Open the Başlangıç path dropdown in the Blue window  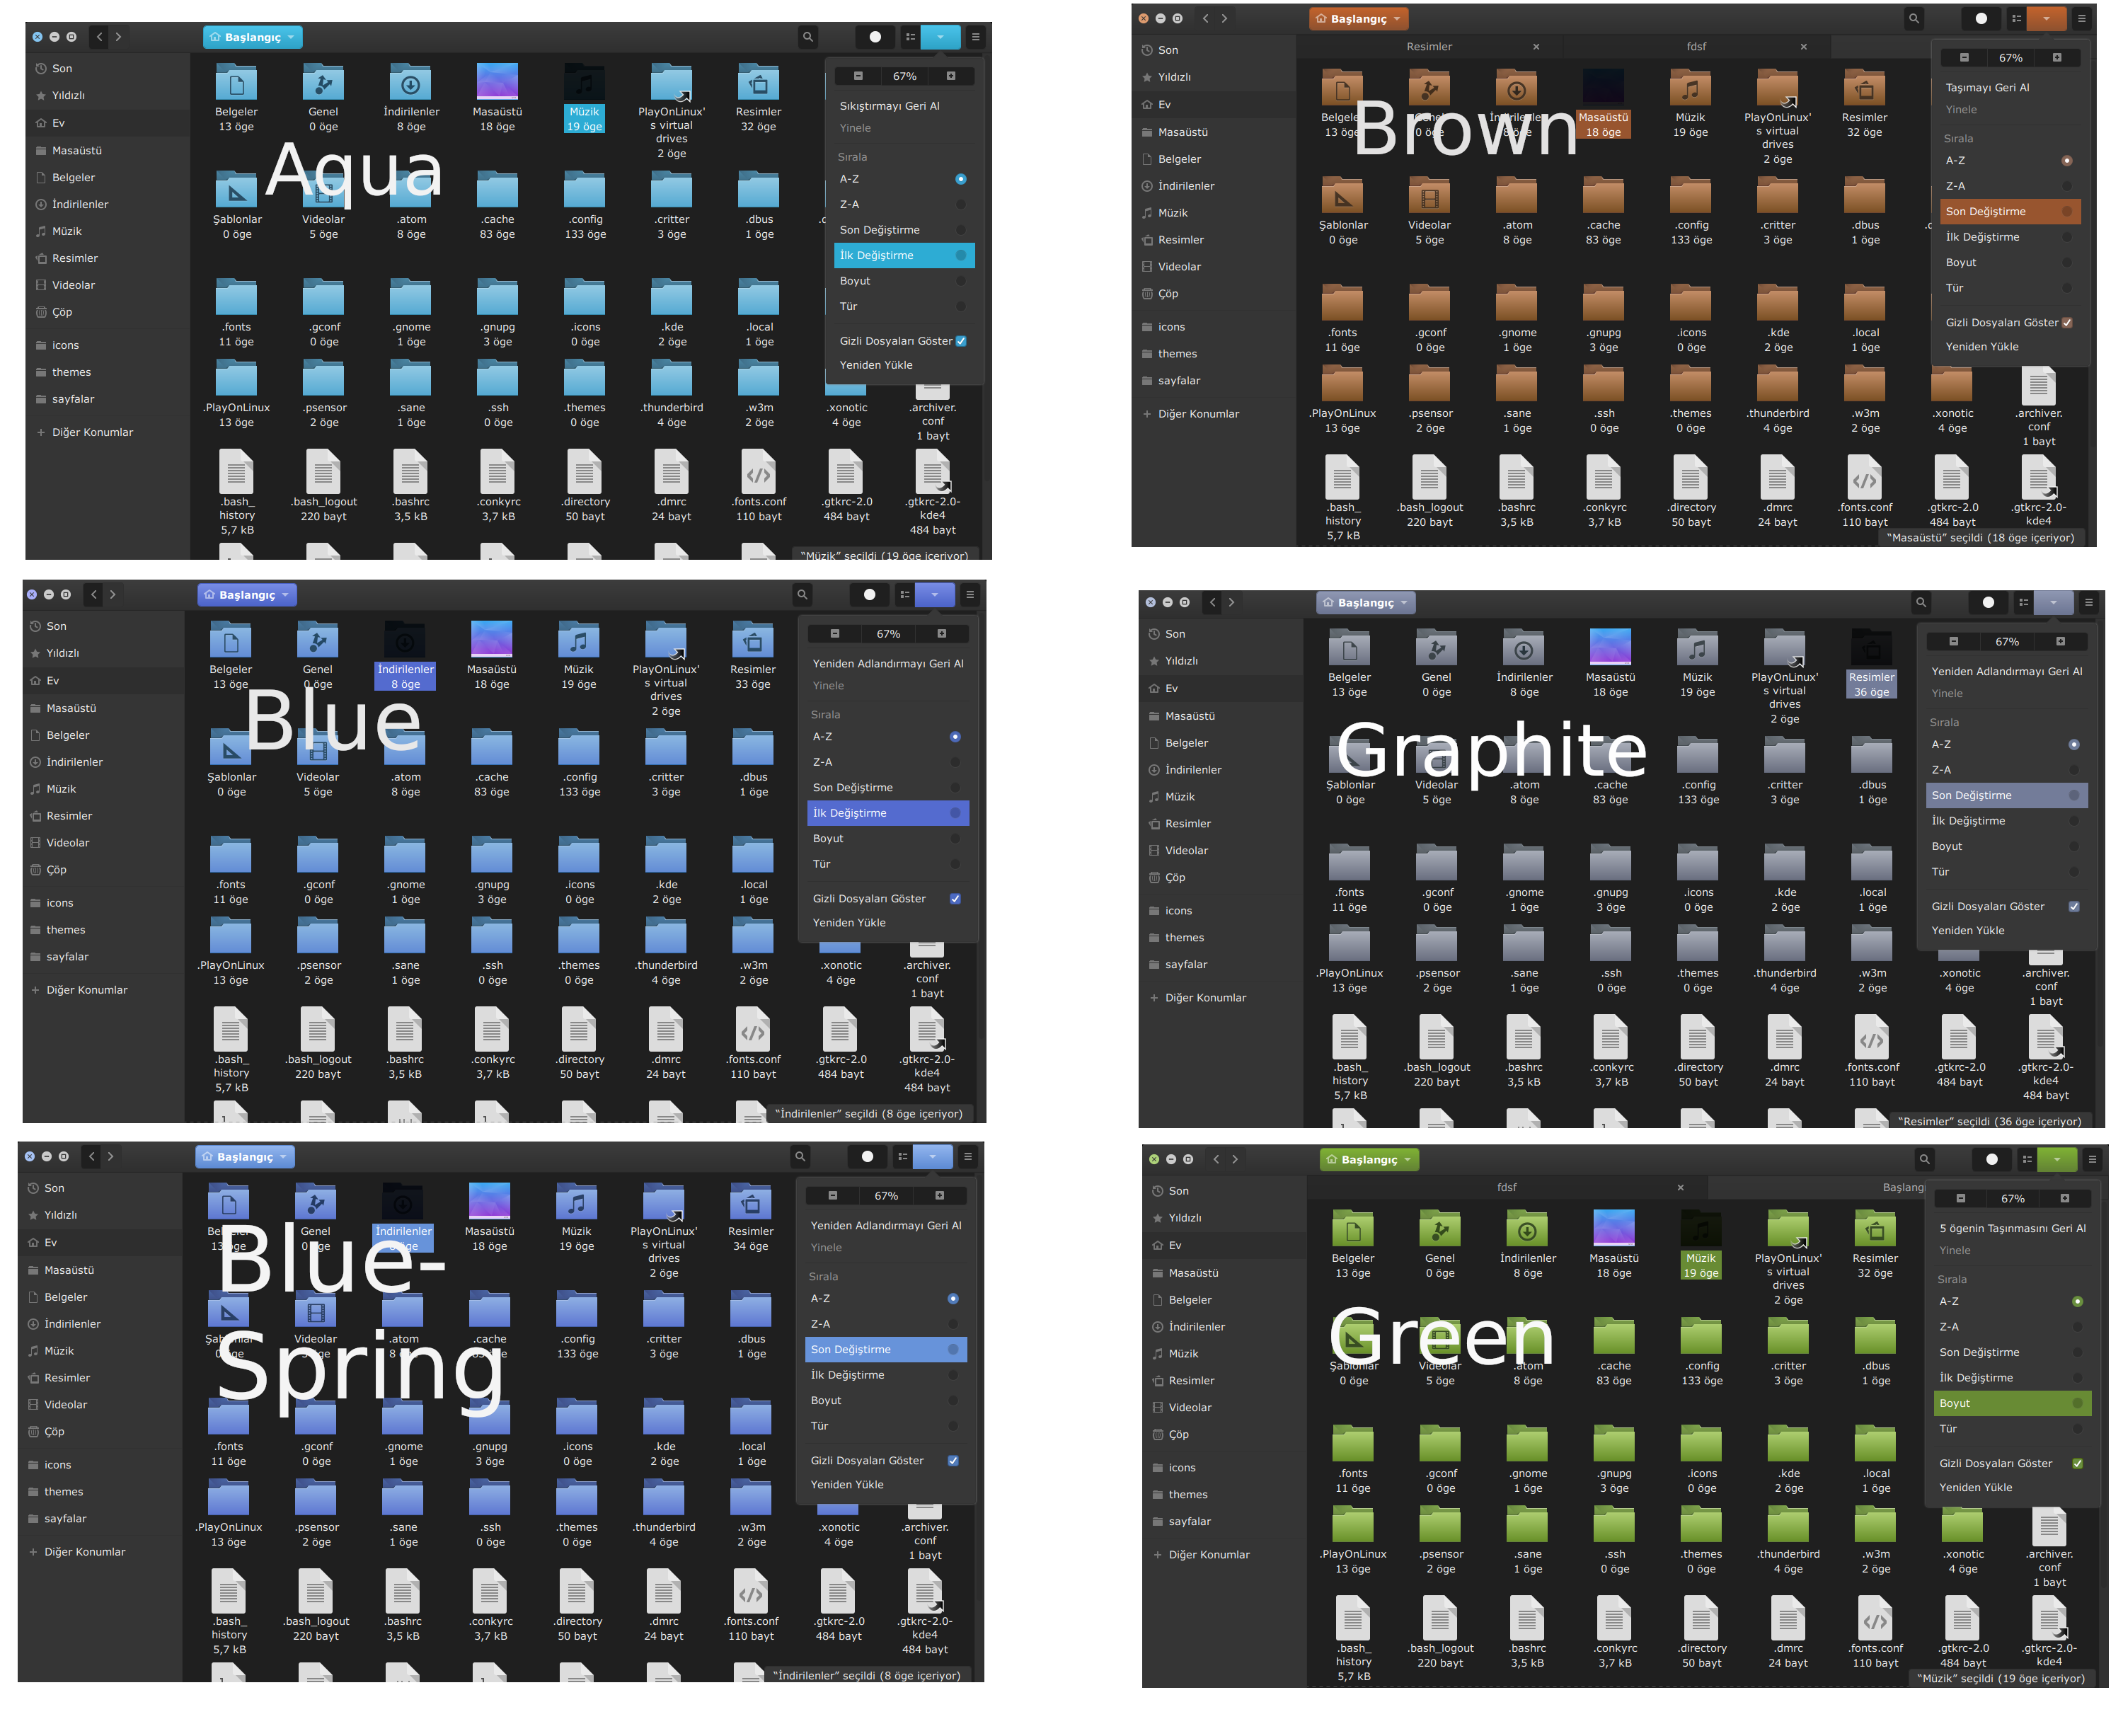click(x=247, y=594)
